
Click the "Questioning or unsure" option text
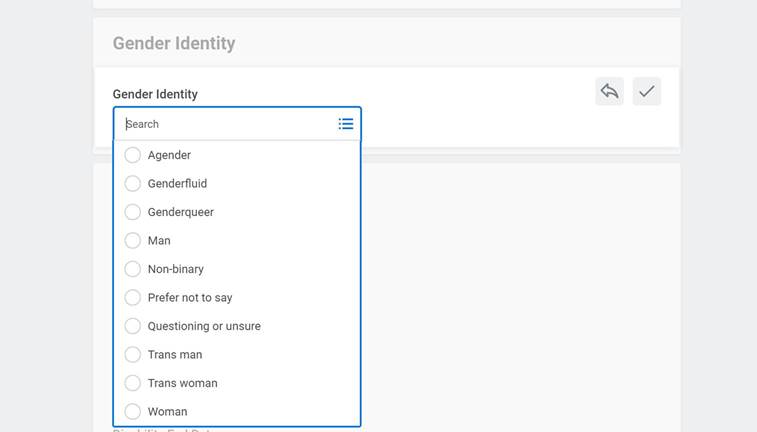(x=204, y=326)
